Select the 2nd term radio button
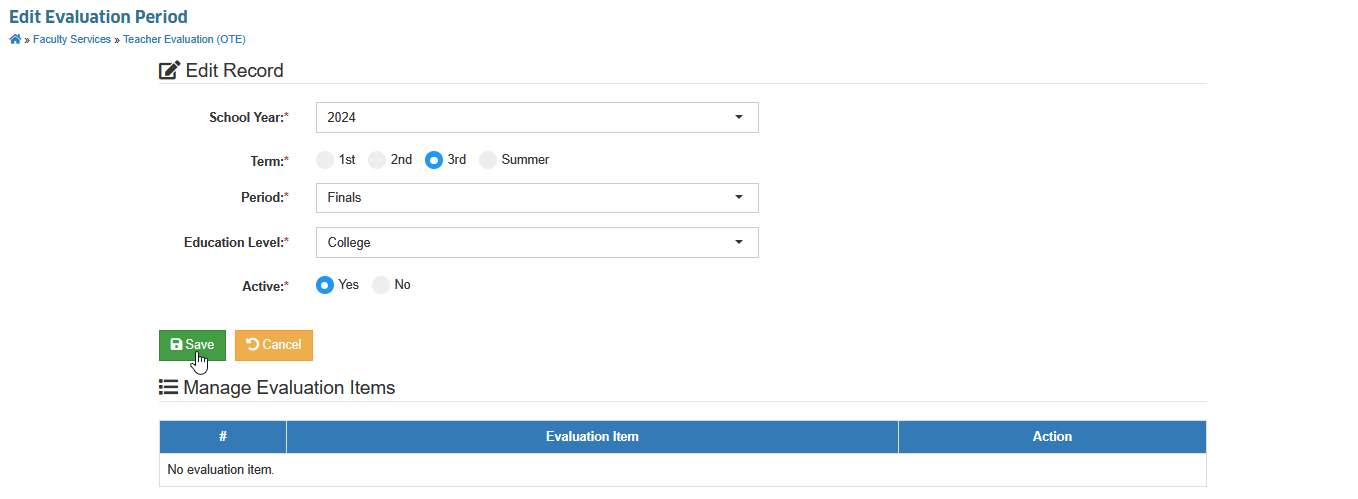This screenshot has width=1358, height=499. tap(377, 160)
